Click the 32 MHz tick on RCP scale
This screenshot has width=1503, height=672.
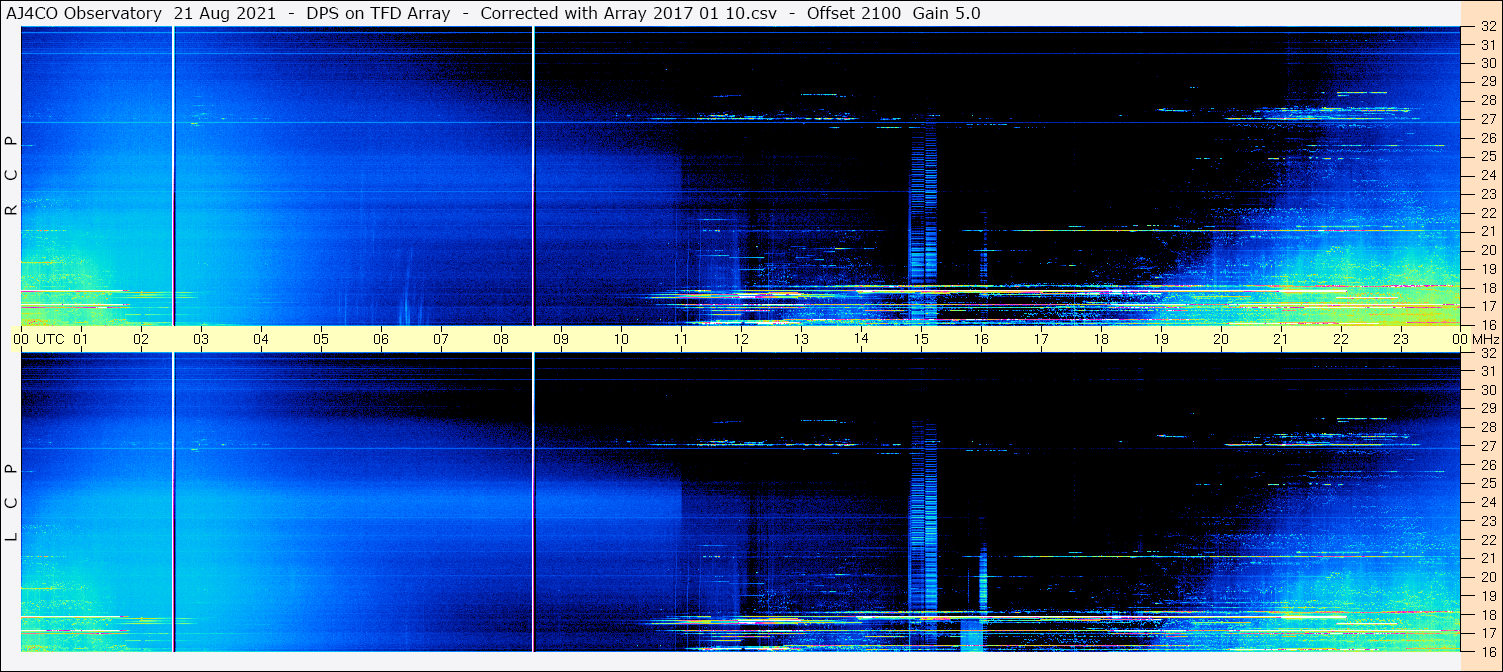tap(1487, 27)
